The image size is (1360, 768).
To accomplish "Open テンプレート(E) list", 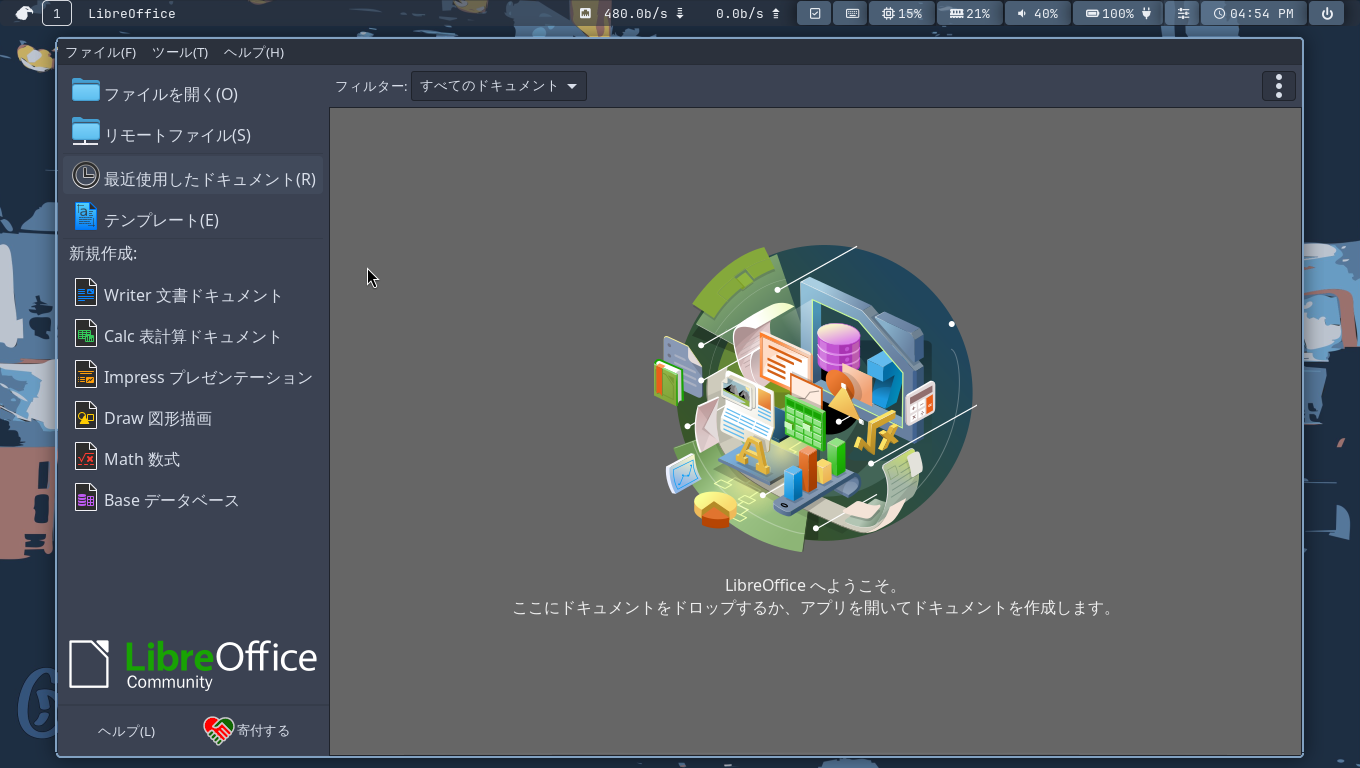I will tap(193, 218).
